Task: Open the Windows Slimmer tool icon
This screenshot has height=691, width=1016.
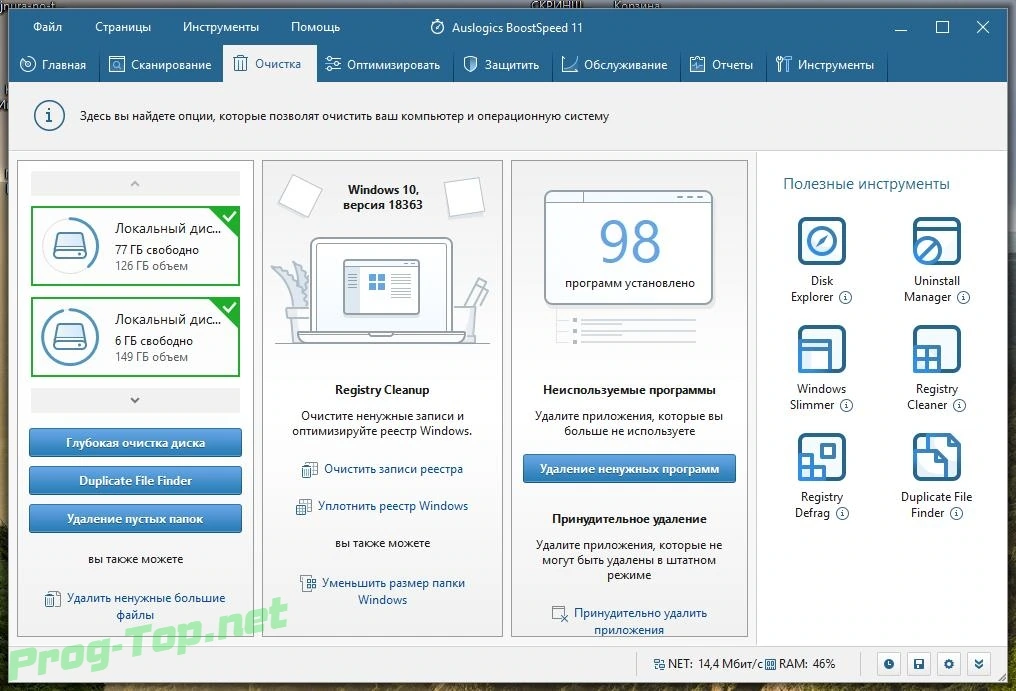Action: [821, 349]
